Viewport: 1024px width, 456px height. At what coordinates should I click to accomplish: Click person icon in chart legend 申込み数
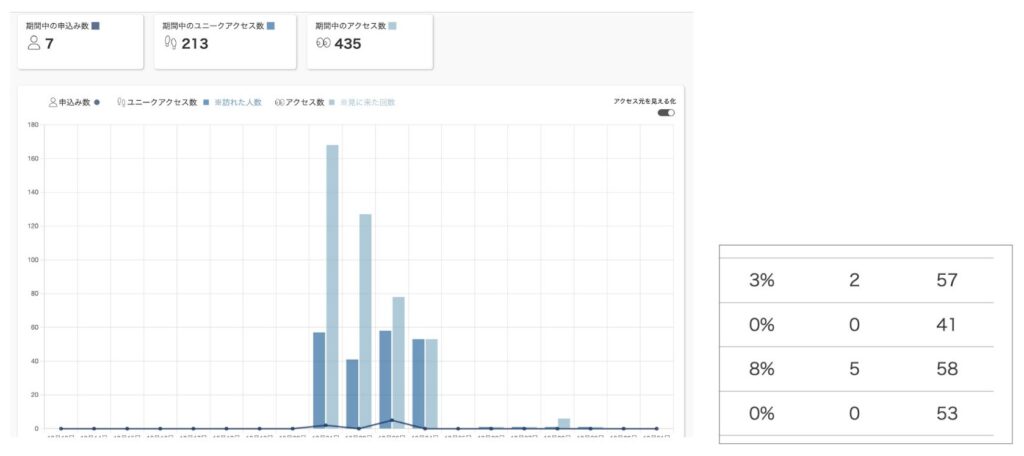coord(53,103)
